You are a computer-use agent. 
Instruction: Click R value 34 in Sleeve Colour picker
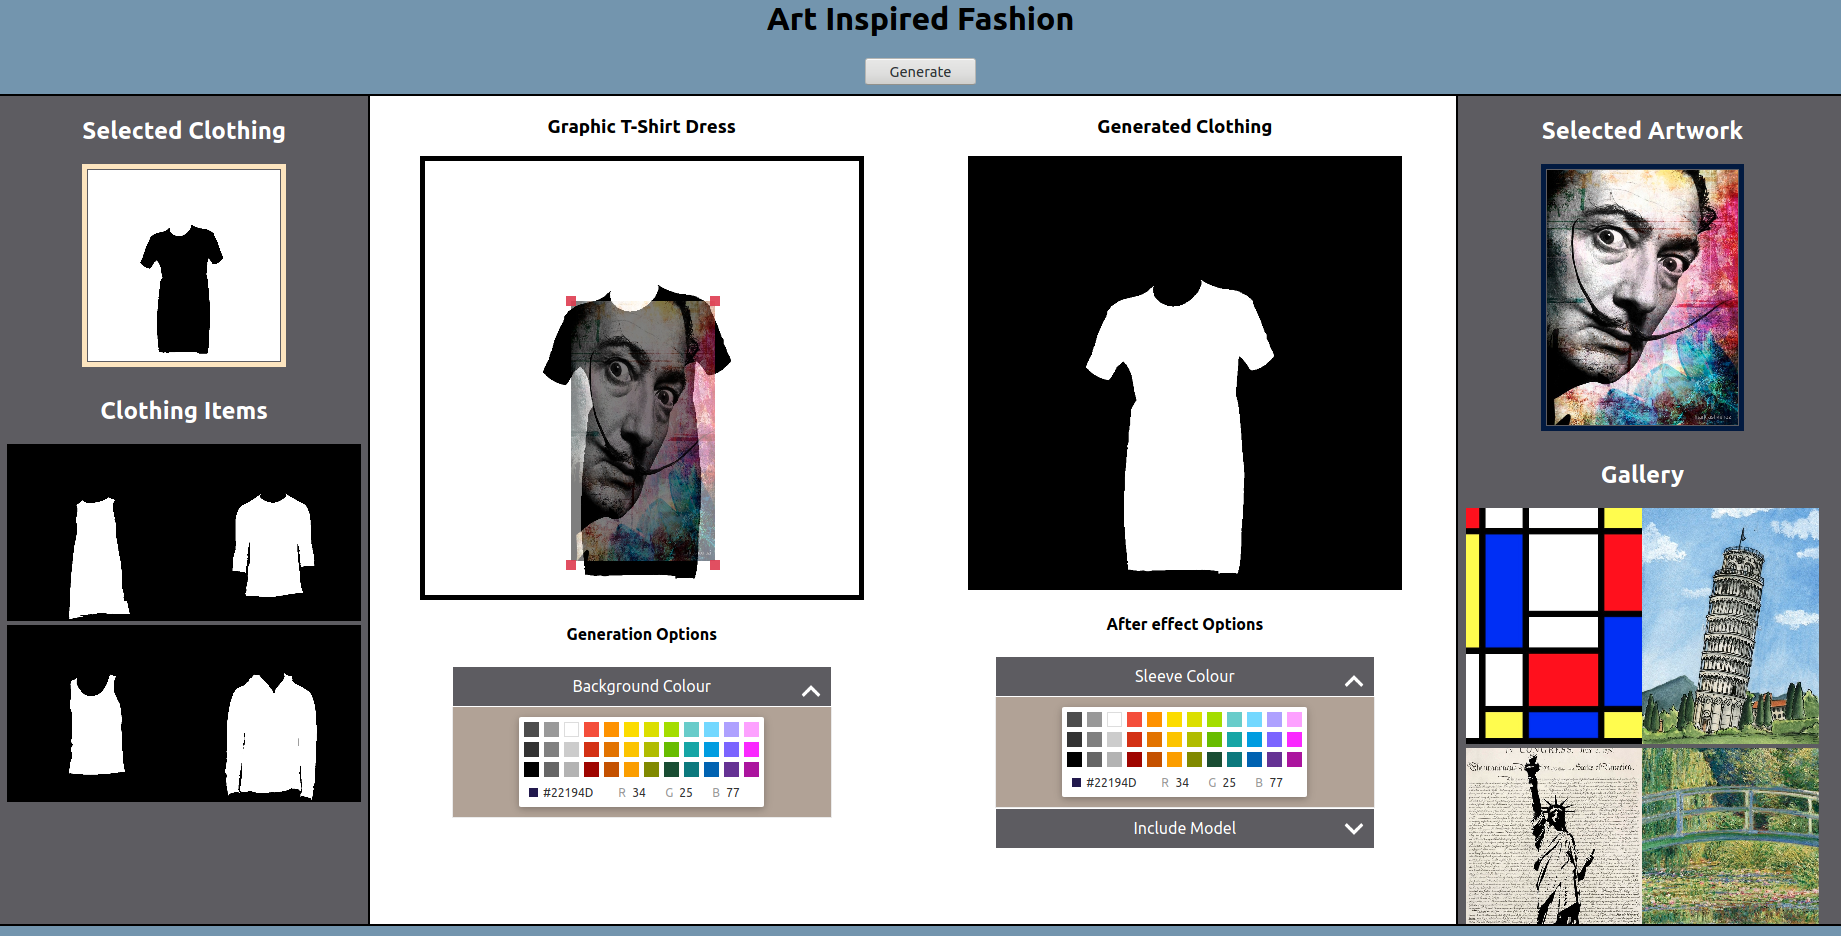1182,782
